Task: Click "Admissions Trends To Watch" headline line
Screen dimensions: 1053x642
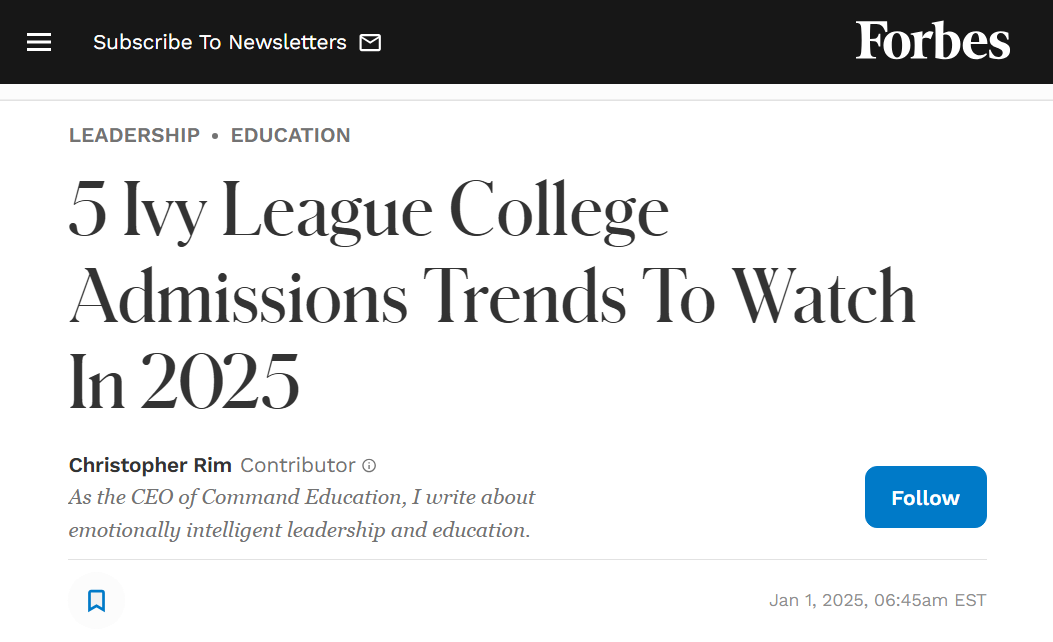Action: click(x=492, y=295)
